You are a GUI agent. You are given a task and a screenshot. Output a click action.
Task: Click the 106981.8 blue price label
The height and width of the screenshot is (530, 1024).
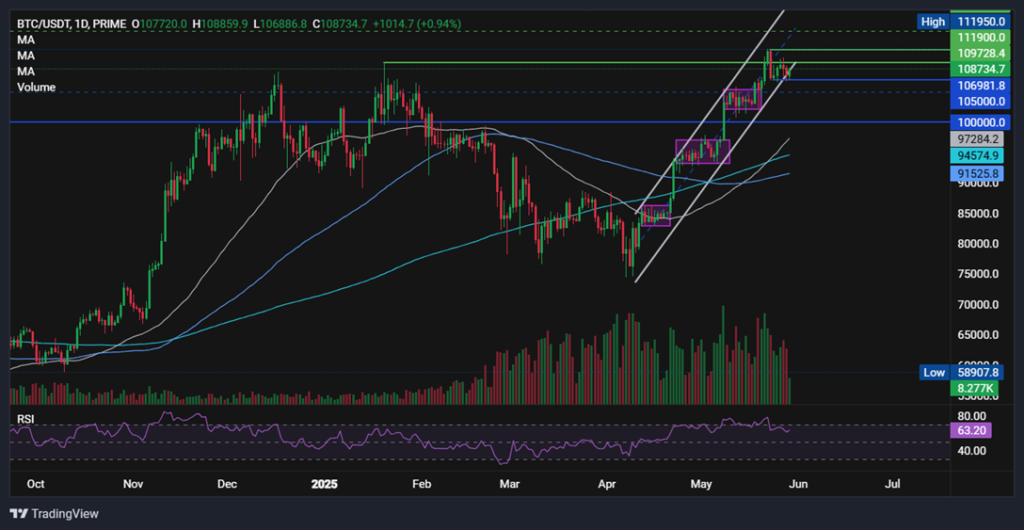(x=982, y=86)
